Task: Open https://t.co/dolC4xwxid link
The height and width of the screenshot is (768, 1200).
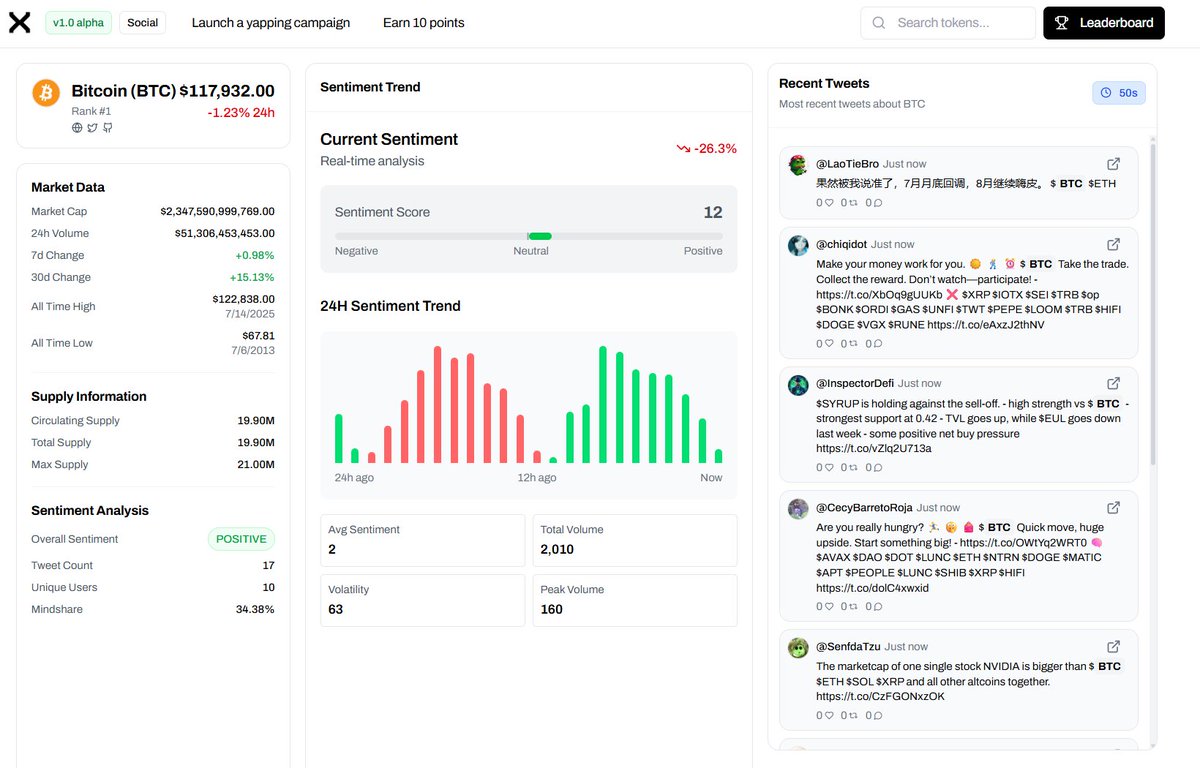Action: point(872,588)
